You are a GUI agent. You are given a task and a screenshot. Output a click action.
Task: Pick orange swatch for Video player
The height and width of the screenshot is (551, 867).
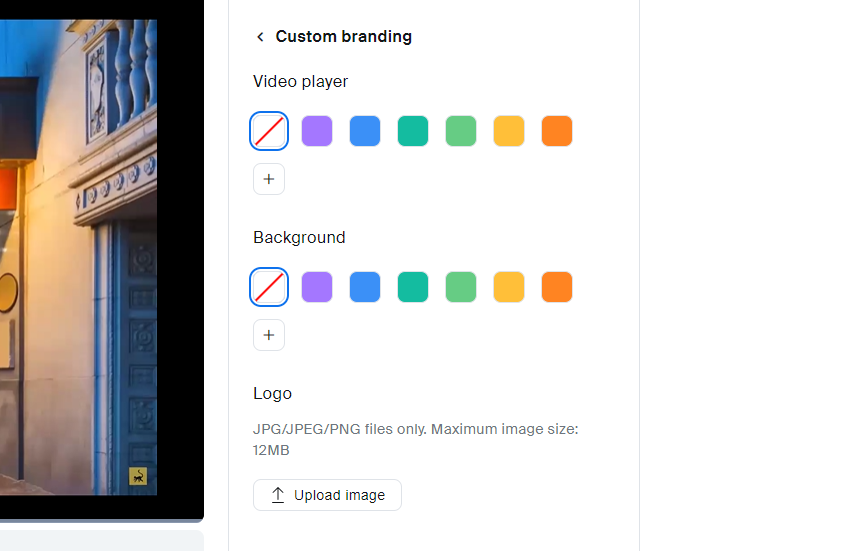tap(557, 131)
